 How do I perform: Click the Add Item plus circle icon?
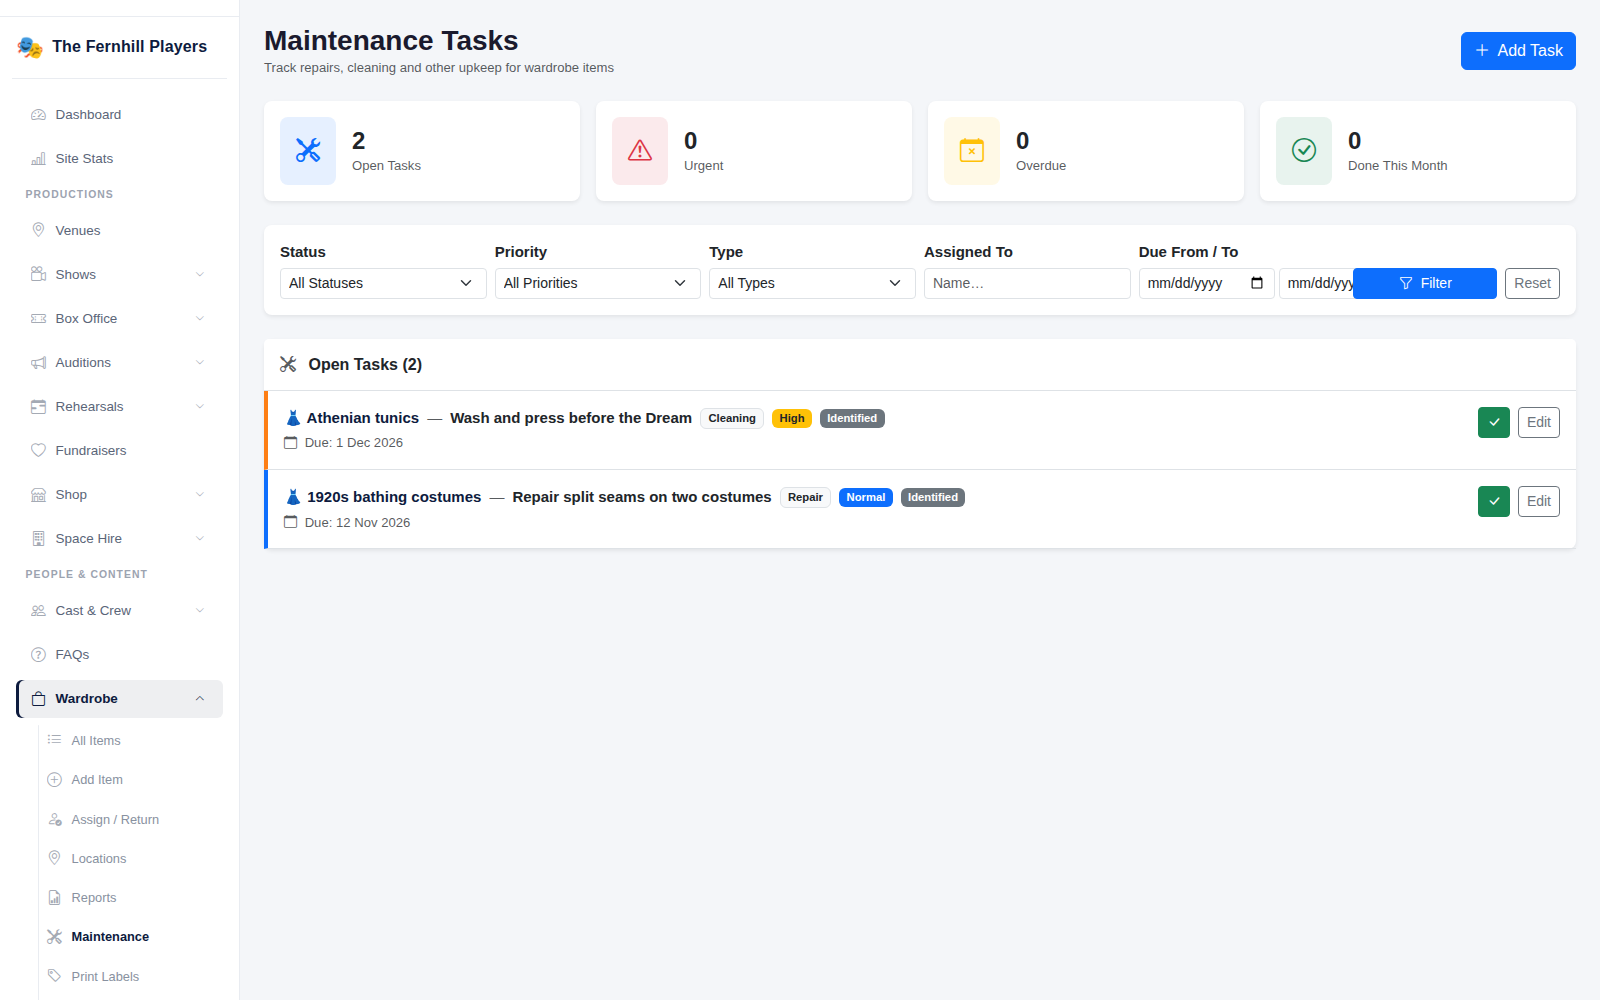pos(54,780)
